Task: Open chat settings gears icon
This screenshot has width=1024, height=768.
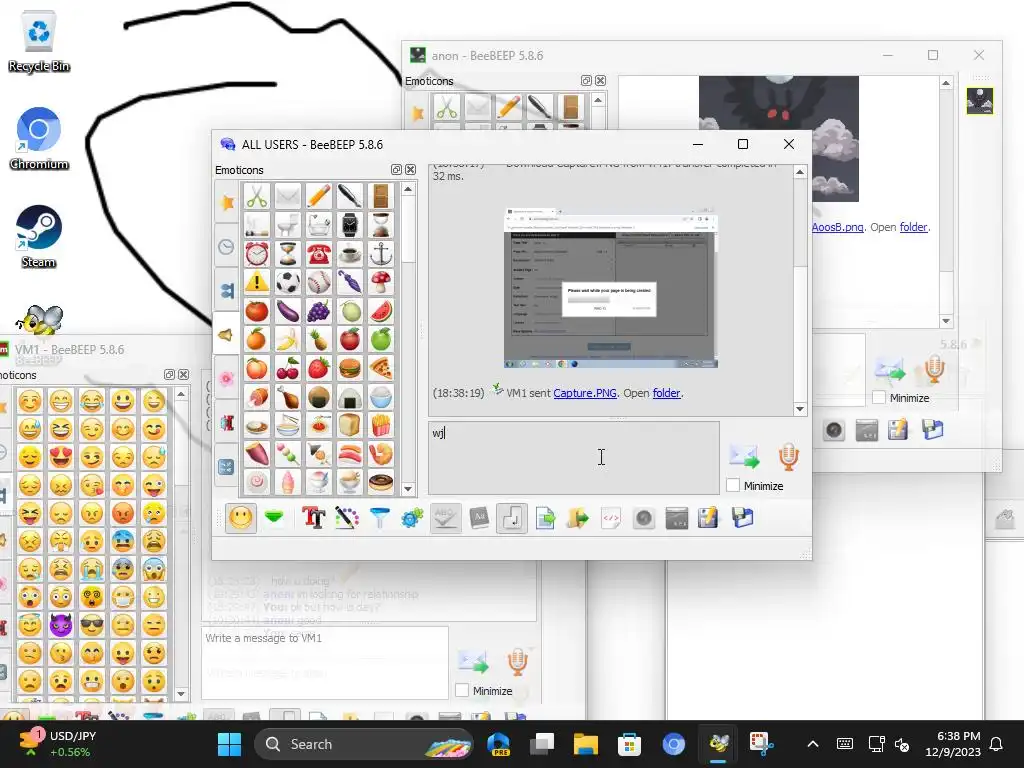Action: coord(412,519)
